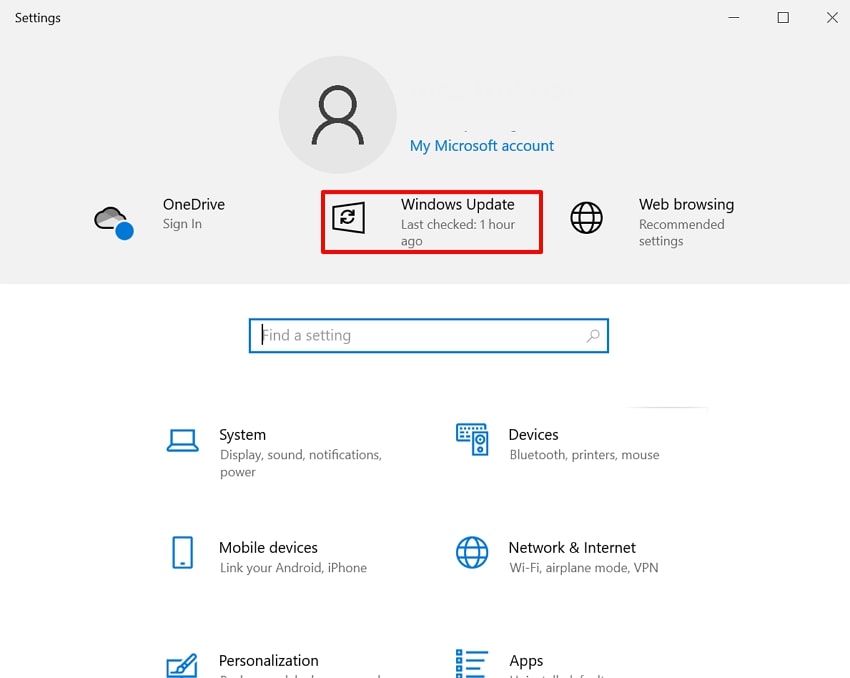The height and width of the screenshot is (678, 850).
Task: Open Apps settings
Action: coord(526,660)
